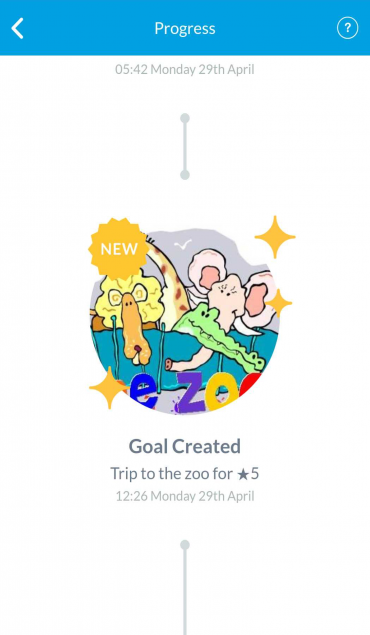Click the upper timeline connector line
This screenshot has width=370, height=635.
tap(185, 147)
